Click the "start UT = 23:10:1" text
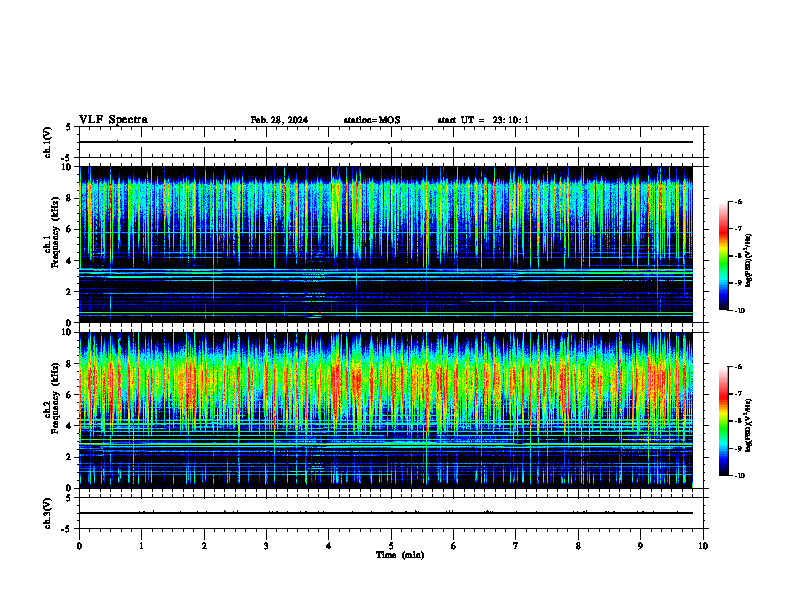792x612 pixels. pos(483,120)
